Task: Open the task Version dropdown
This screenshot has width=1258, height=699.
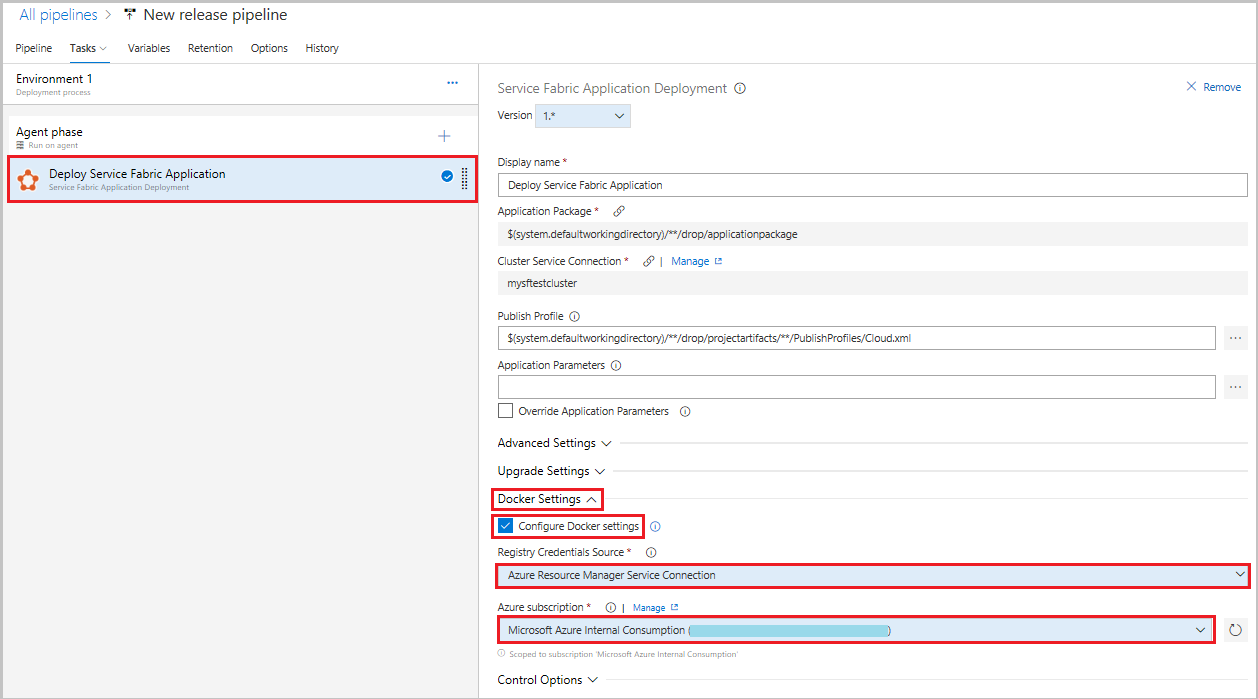Action: click(x=583, y=116)
